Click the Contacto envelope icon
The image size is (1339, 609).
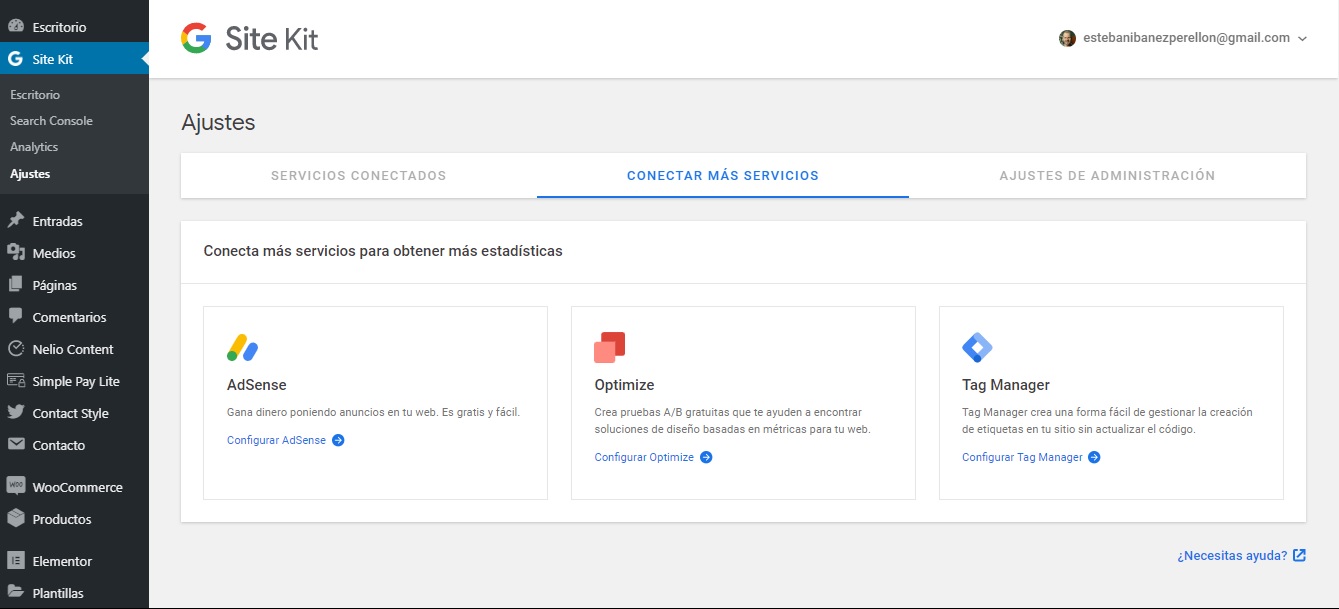click(15, 445)
